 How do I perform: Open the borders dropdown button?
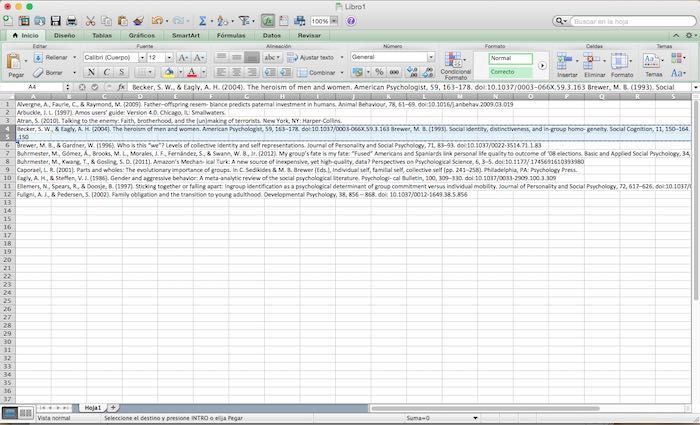tap(145, 72)
